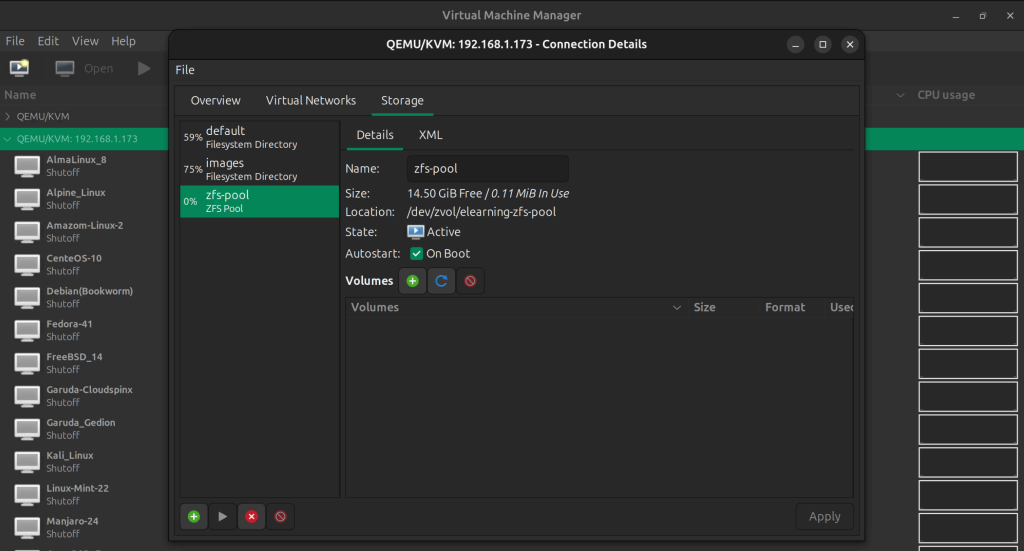The width and height of the screenshot is (1024, 551).
Task: Click the Active state monitor icon
Action: pyautogui.click(x=415, y=232)
